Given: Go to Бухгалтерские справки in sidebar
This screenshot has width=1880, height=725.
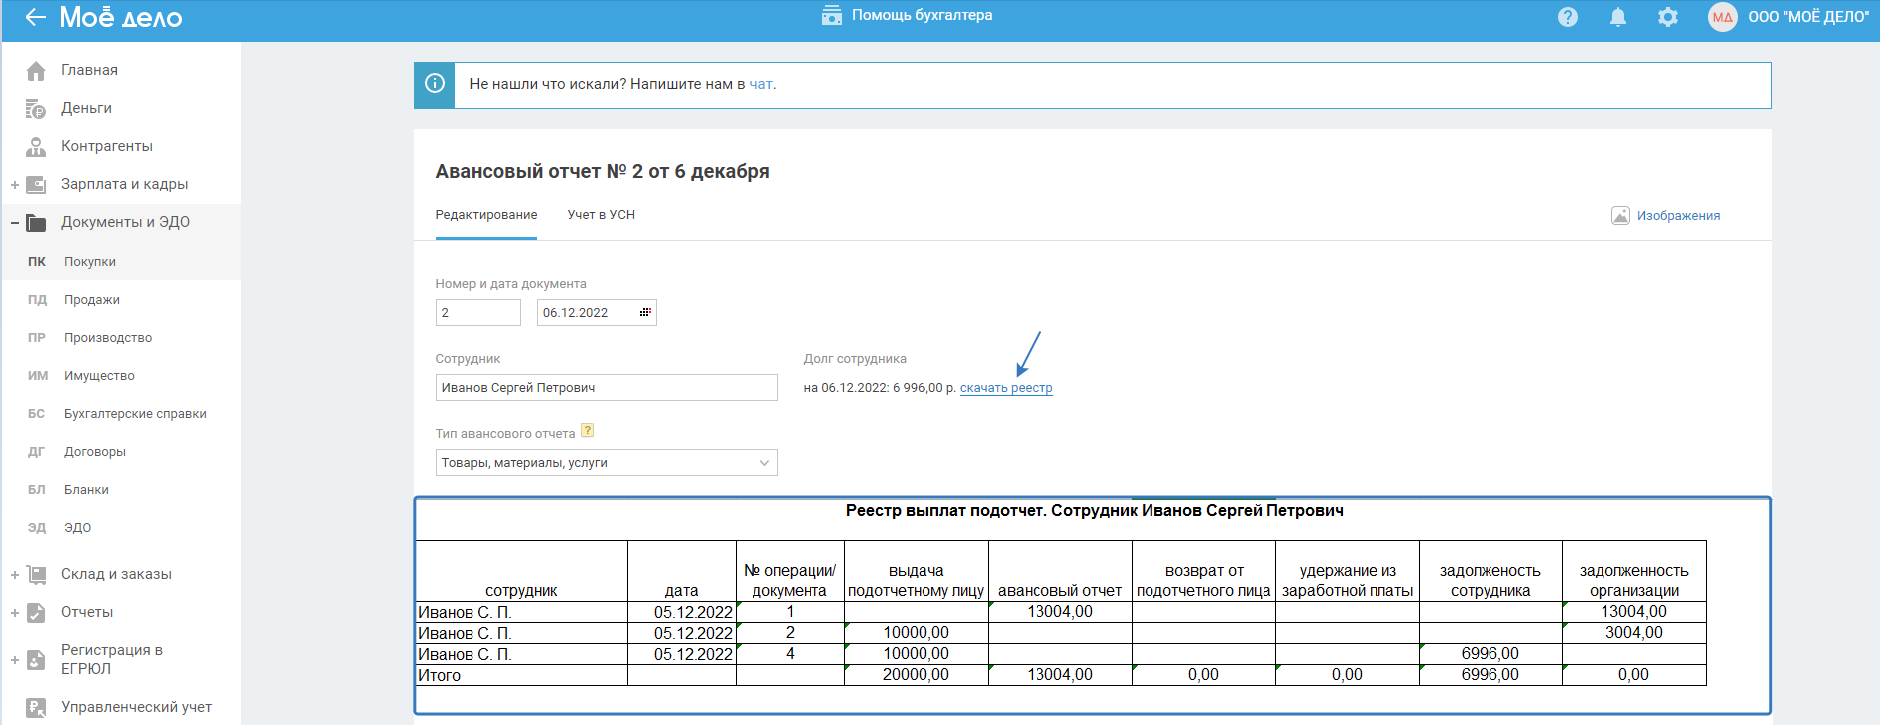Looking at the screenshot, I should pos(135,414).
